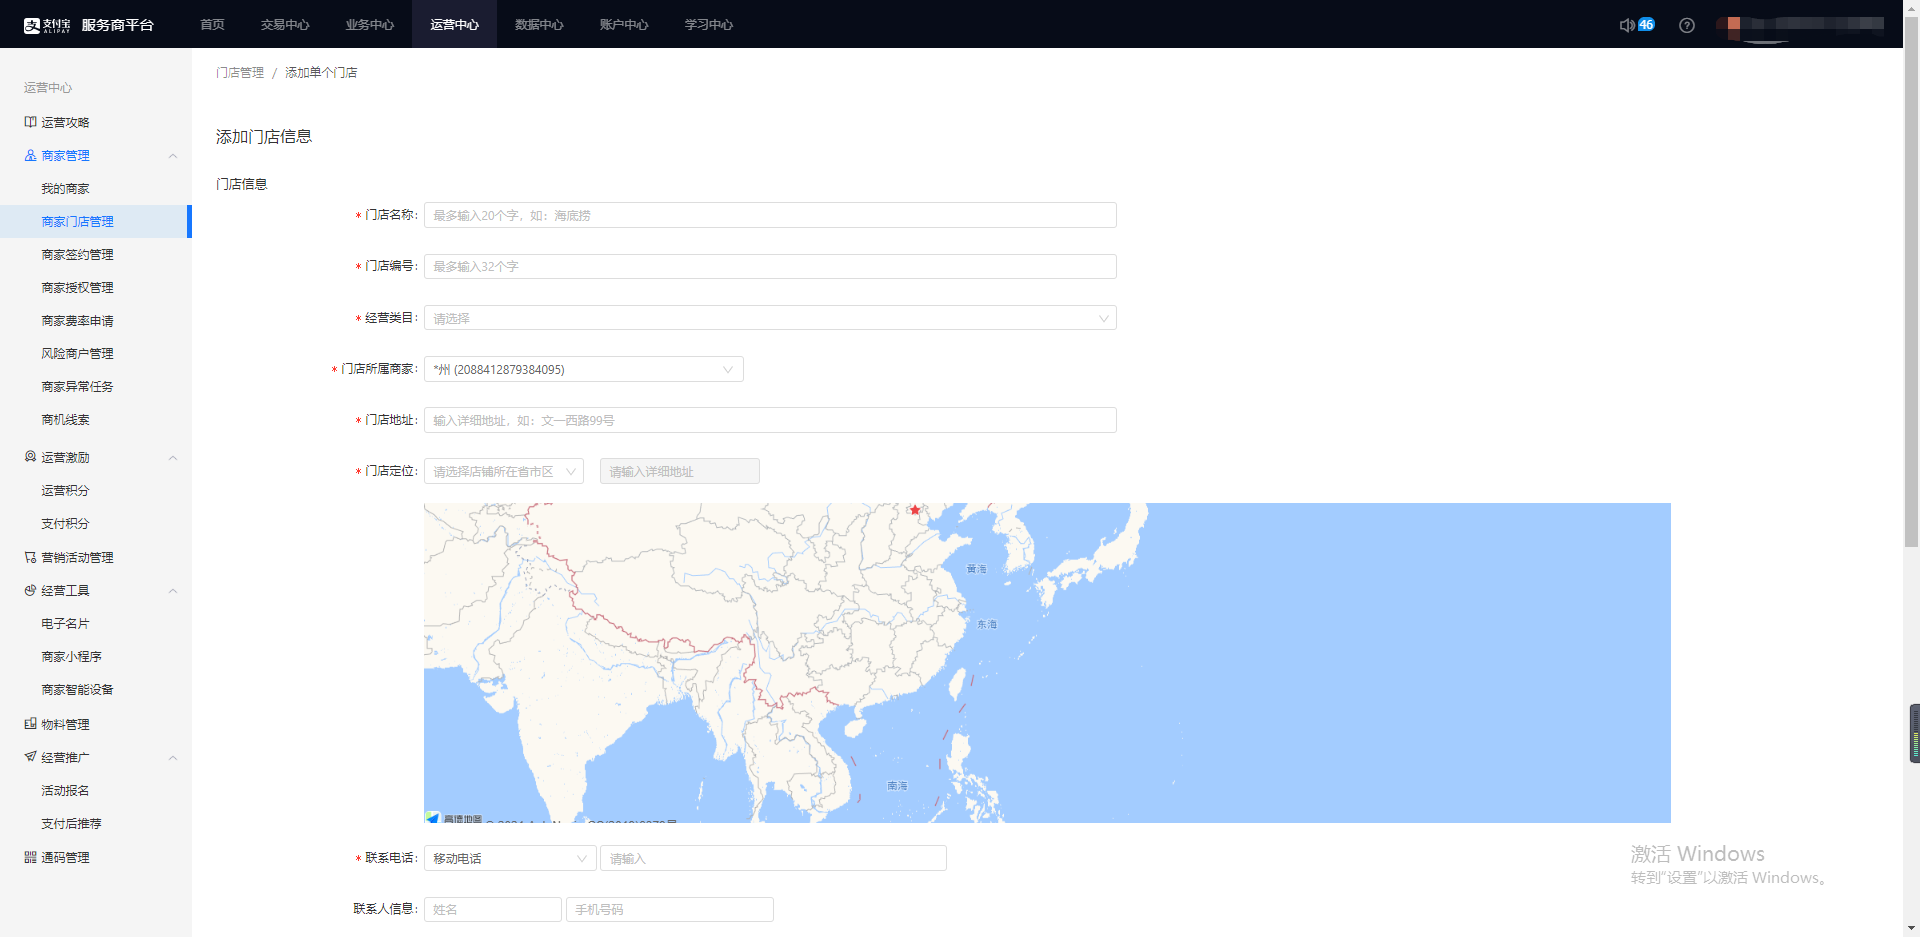The image size is (1920, 937).
Task: Click the 门店管理 breadcrumb link
Action: [240, 73]
